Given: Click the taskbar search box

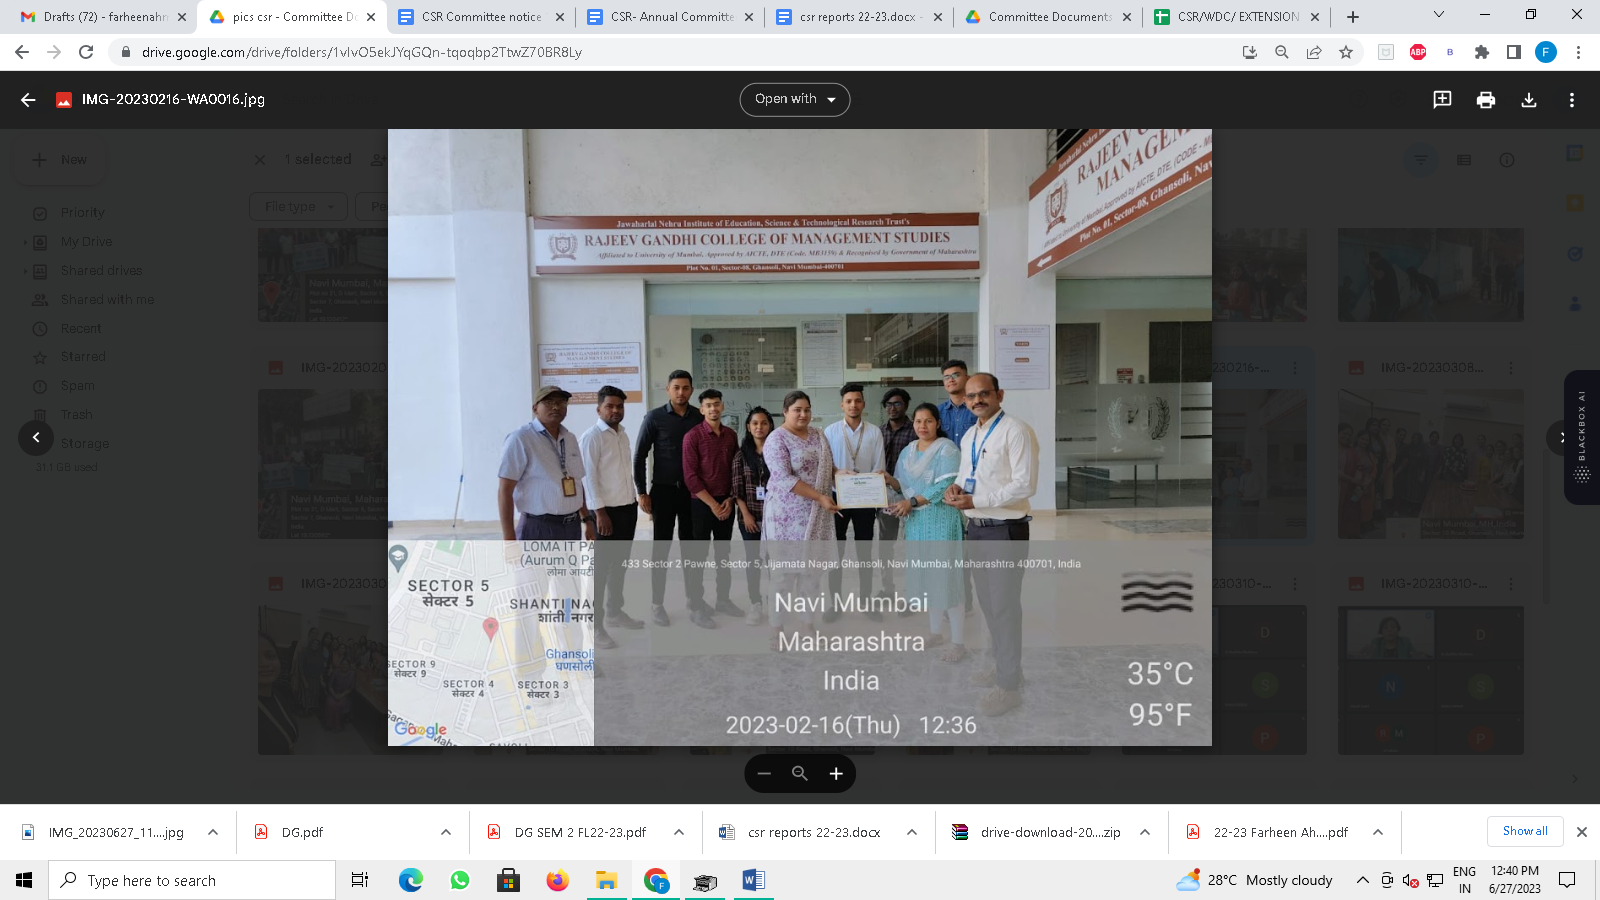Looking at the screenshot, I should [x=192, y=880].
